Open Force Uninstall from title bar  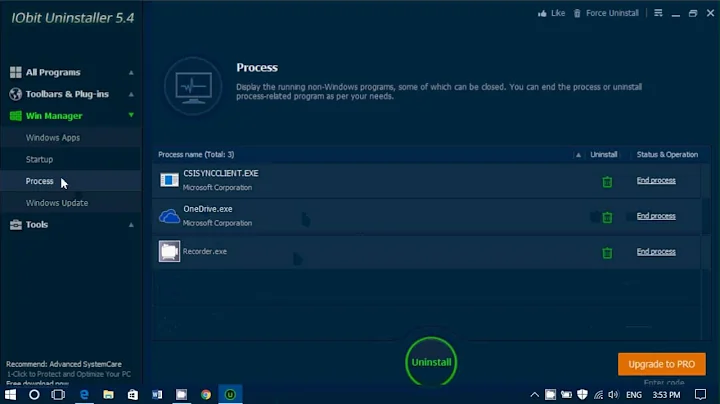coord(606,13)
